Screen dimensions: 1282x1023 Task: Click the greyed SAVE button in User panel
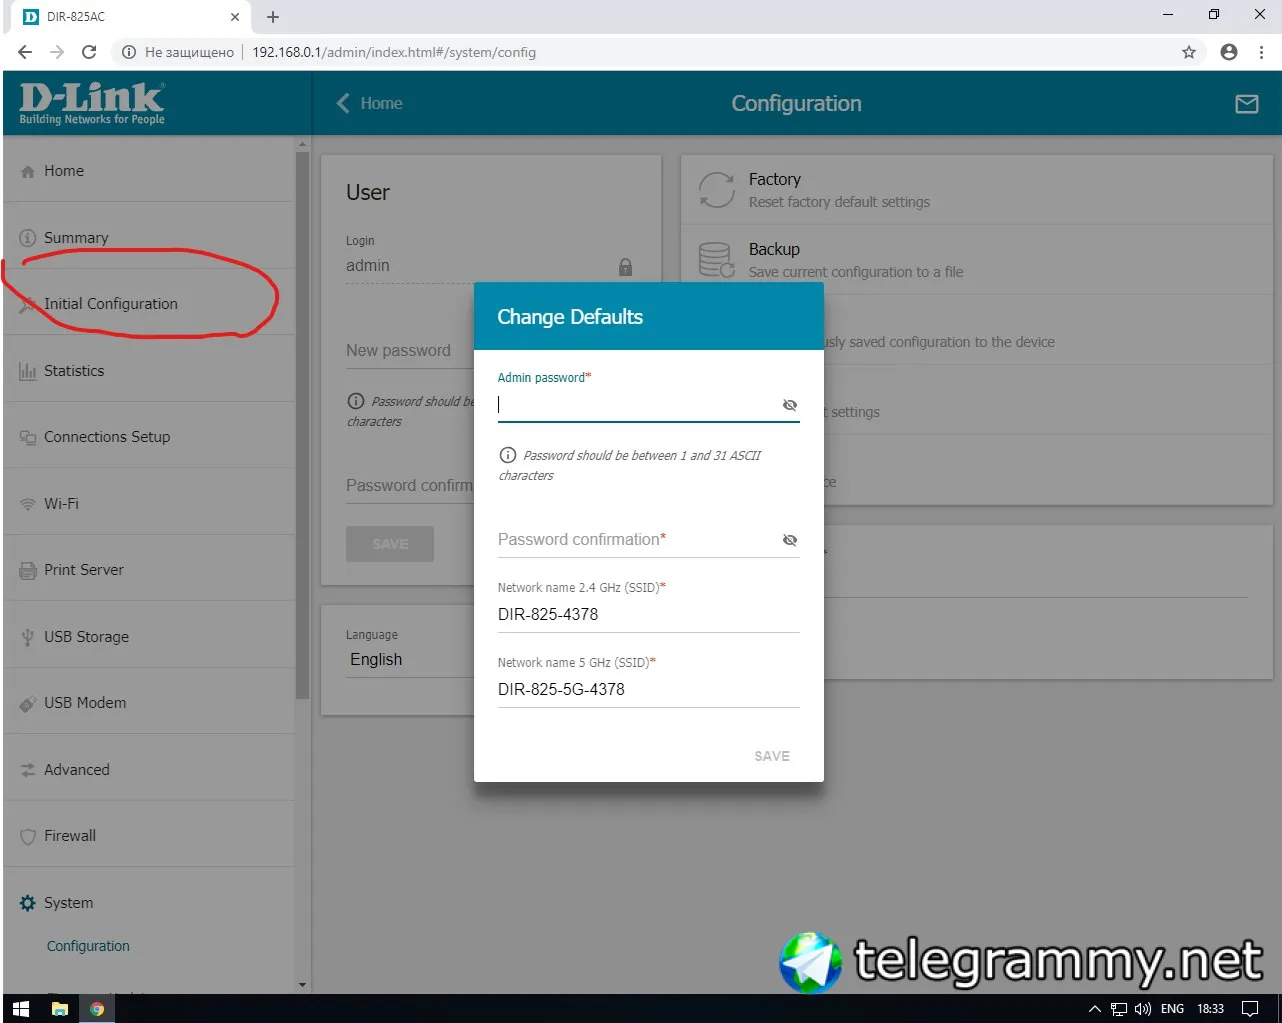(x=390, y=544)
